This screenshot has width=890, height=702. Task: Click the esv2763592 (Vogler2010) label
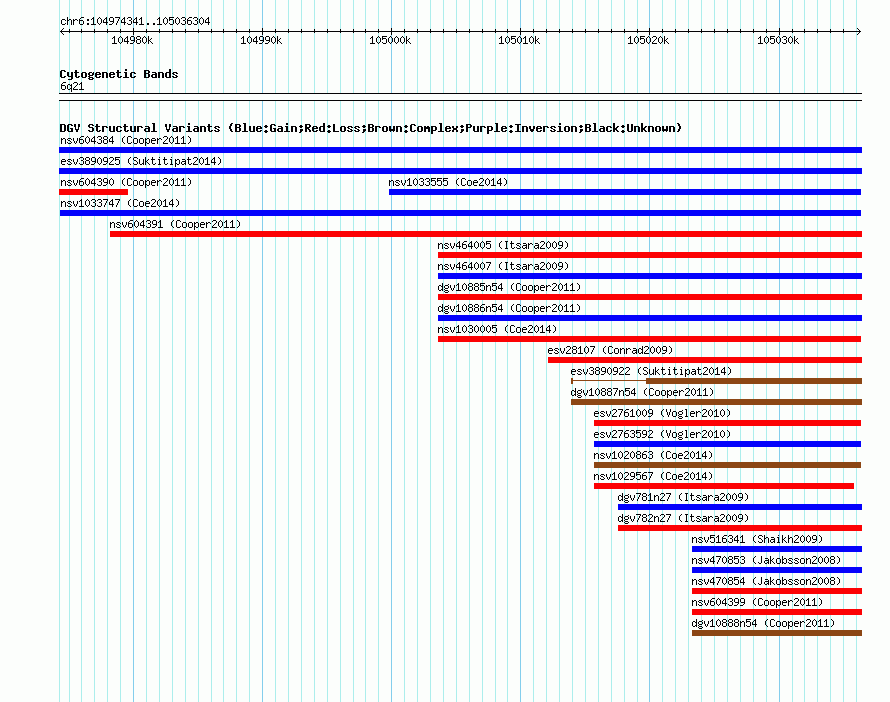tap(662, 434)
